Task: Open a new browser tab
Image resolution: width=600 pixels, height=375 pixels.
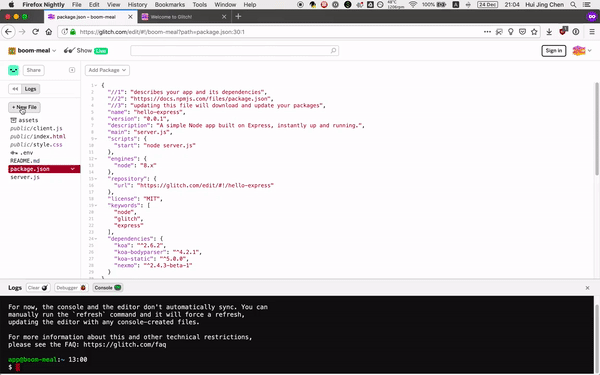Action: (x=238, y=16)
